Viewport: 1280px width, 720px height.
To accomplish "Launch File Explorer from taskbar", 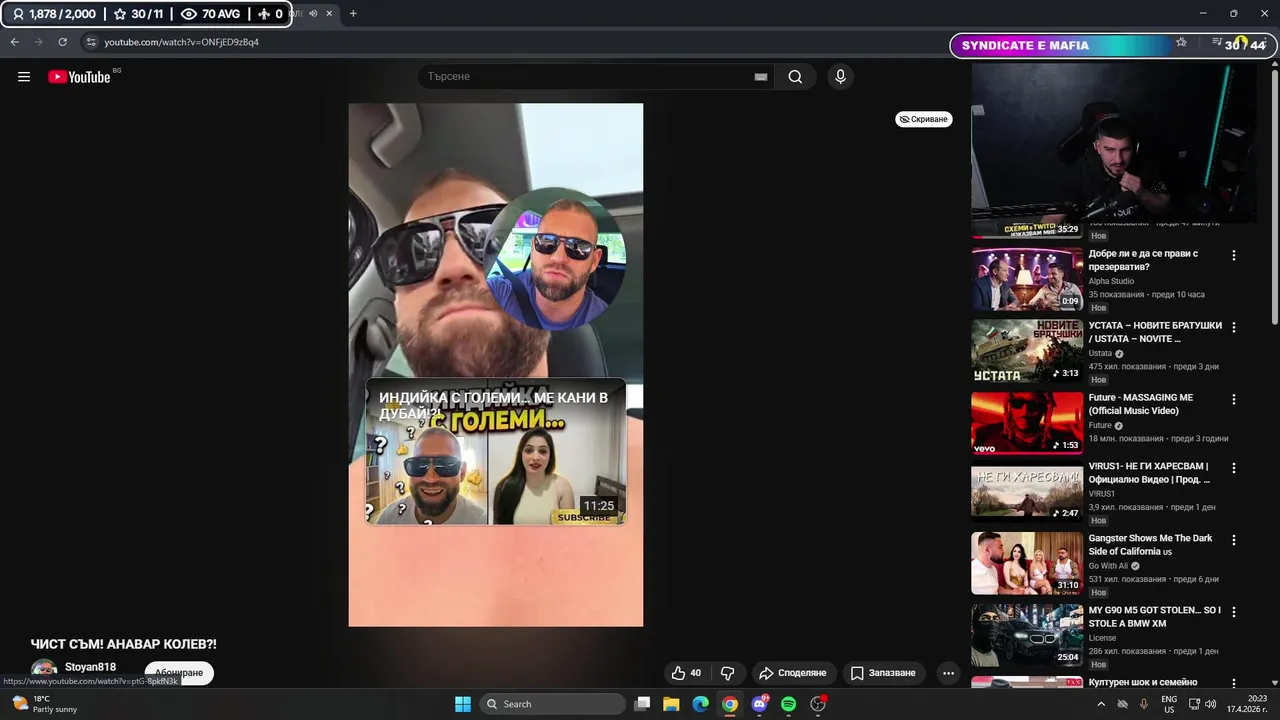I will pos(671,704).
